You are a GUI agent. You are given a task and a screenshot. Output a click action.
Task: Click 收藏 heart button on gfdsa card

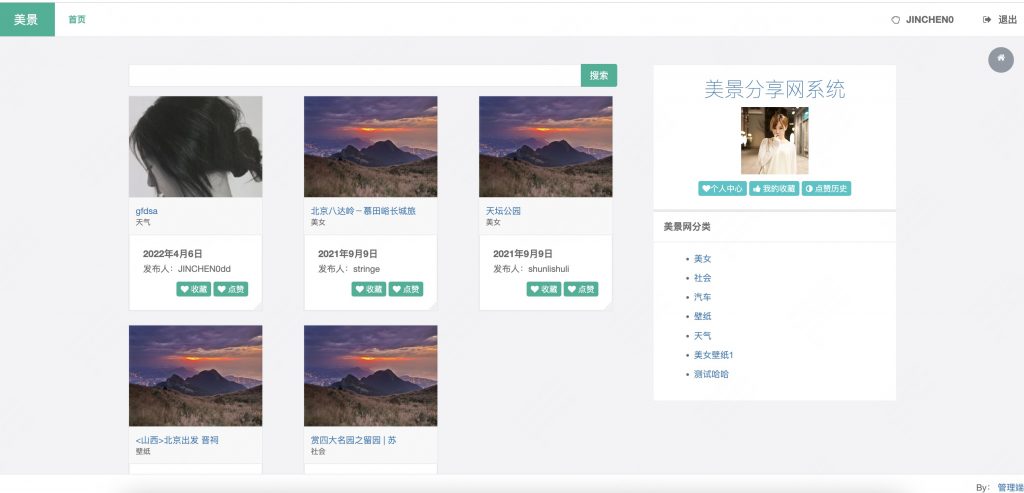pos(194,289)
